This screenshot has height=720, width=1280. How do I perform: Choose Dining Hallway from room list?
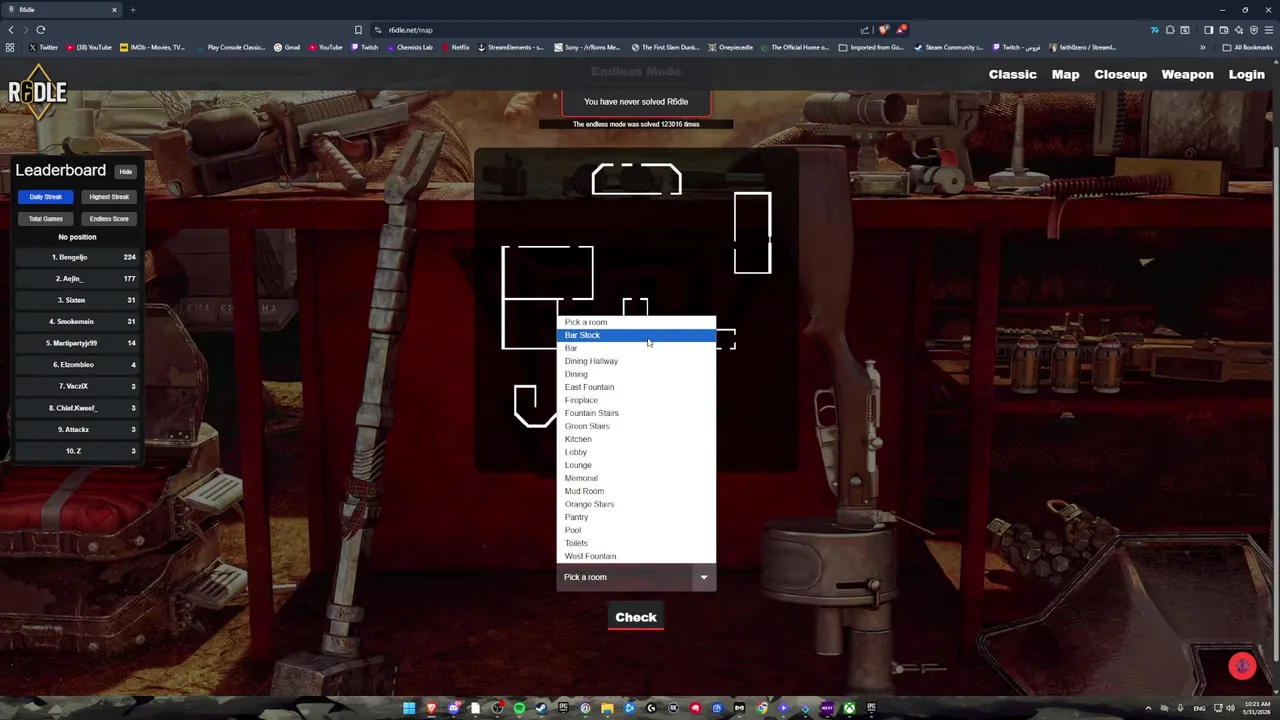pyautogui.click(x=636, y=361)
